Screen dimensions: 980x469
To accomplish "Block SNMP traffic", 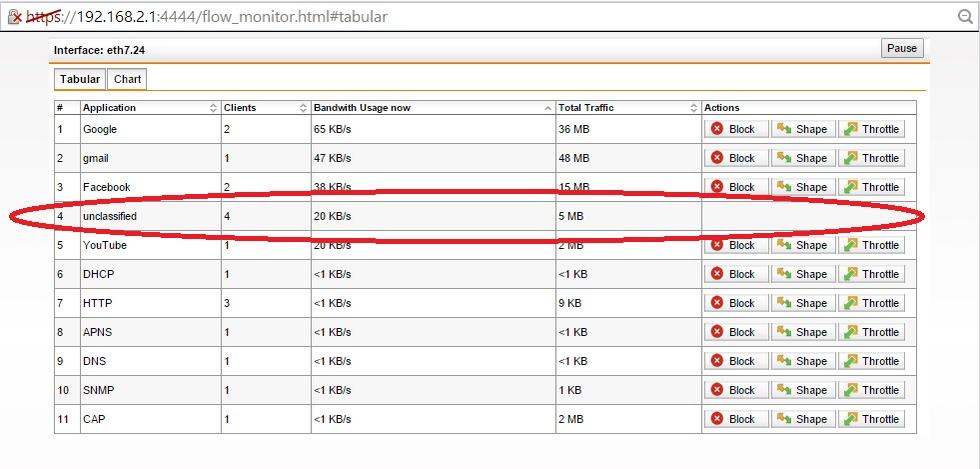I will tap(736, 390).
